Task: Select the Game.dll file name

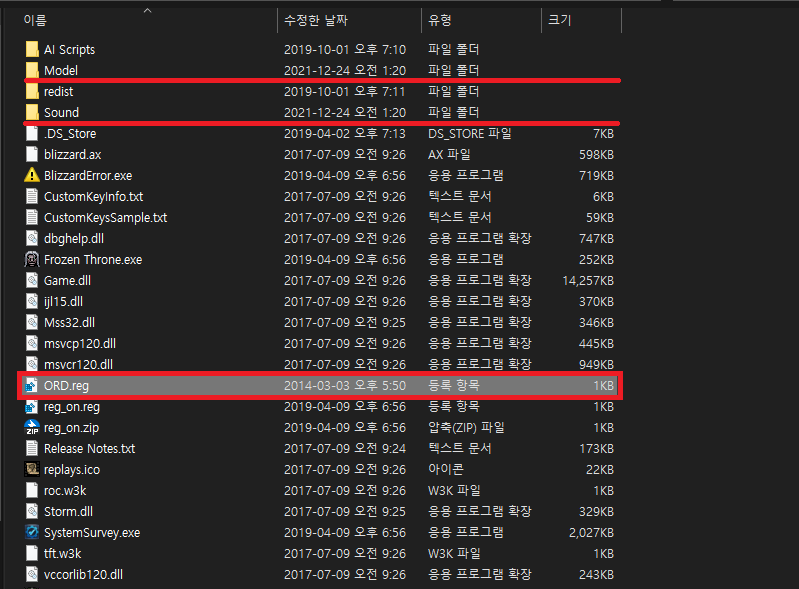Action: click(x=67, y=281)
